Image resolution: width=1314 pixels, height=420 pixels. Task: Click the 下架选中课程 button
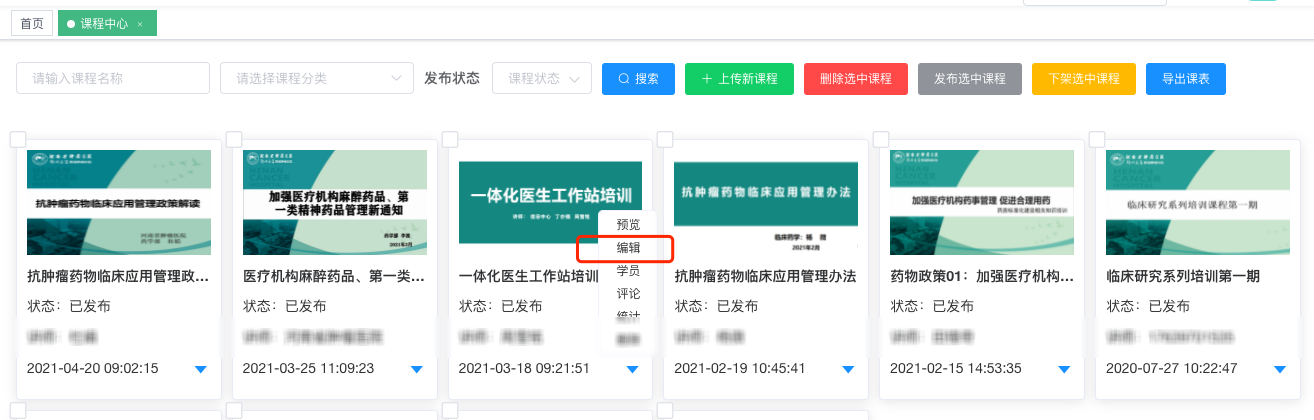point(1084,78)
